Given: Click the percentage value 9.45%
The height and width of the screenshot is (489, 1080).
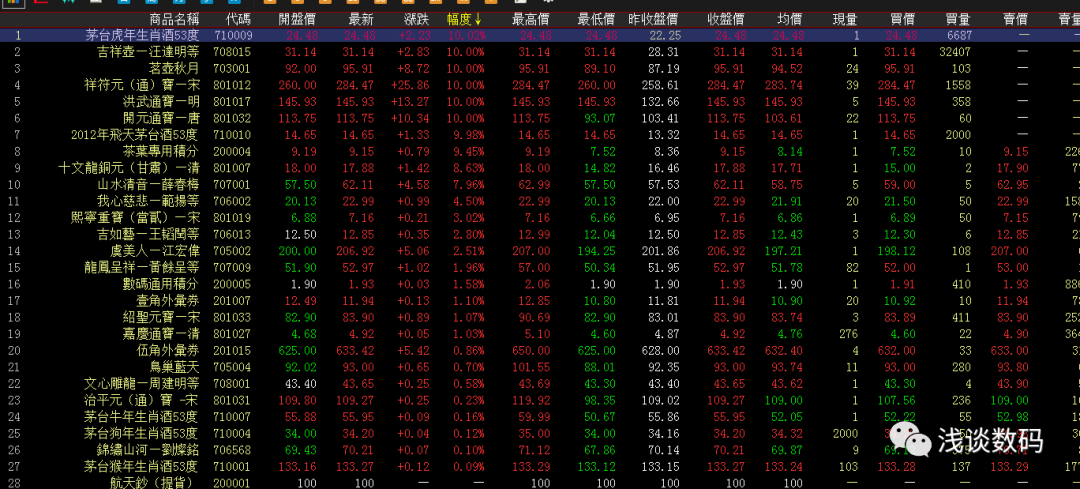Looking at the screenshot, I should coord(468,152).
